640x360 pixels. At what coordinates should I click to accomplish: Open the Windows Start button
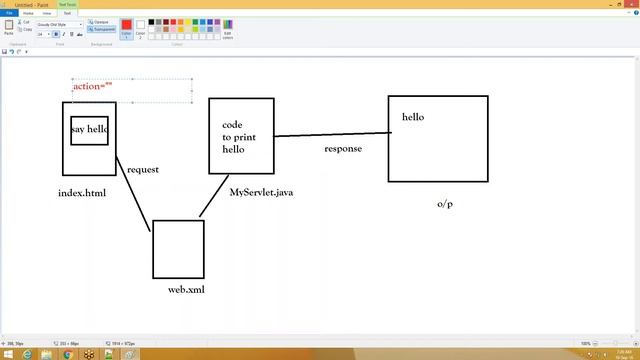pyautogui.click(x=8, y=354)
